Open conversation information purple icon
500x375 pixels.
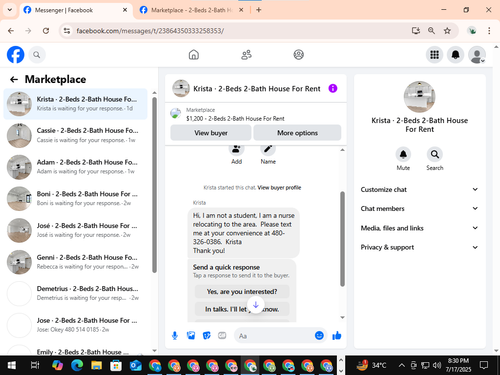pos(333,88)
